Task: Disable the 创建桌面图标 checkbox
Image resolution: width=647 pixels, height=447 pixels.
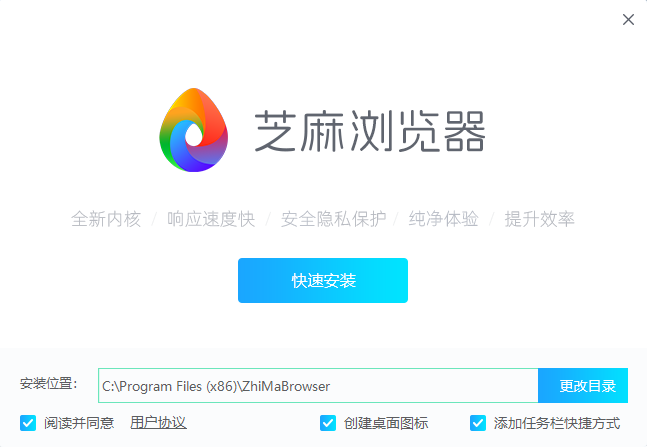Action: point(328,423)
